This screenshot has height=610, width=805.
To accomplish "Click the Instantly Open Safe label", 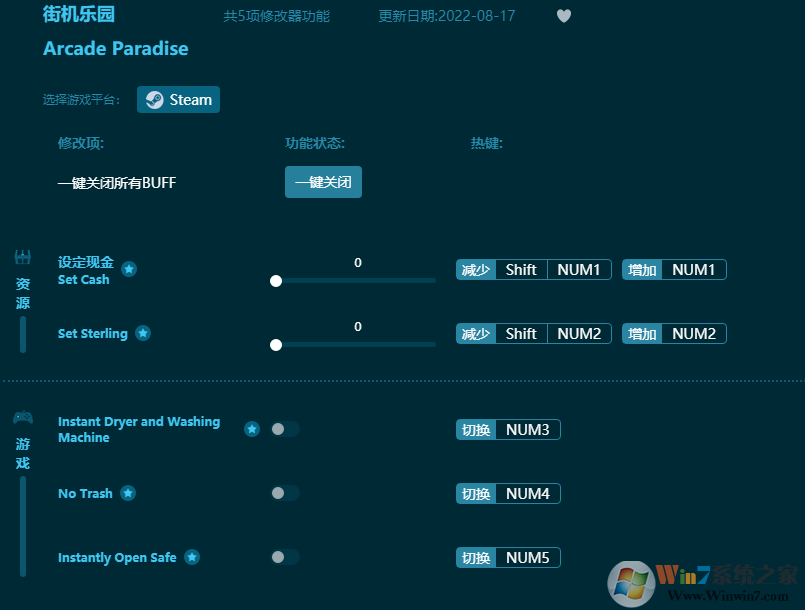I will (117, 558).
